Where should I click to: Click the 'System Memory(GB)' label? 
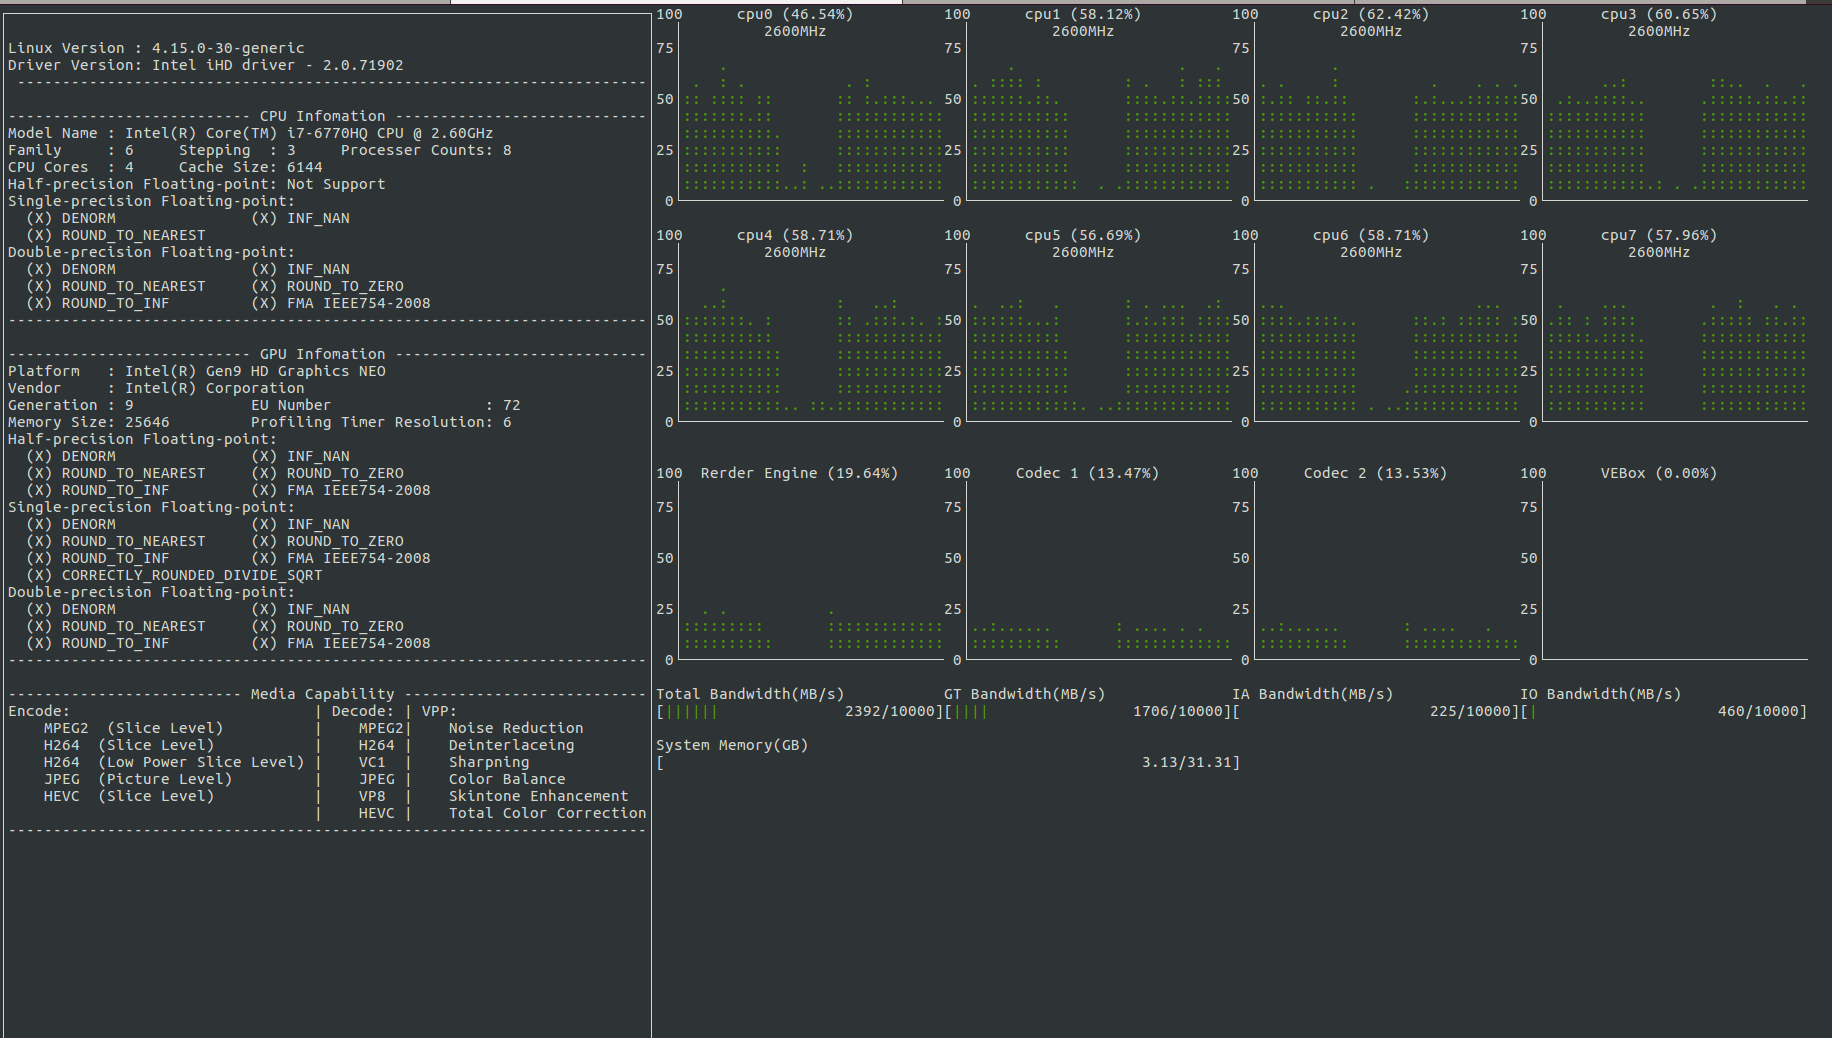[732, 745]
